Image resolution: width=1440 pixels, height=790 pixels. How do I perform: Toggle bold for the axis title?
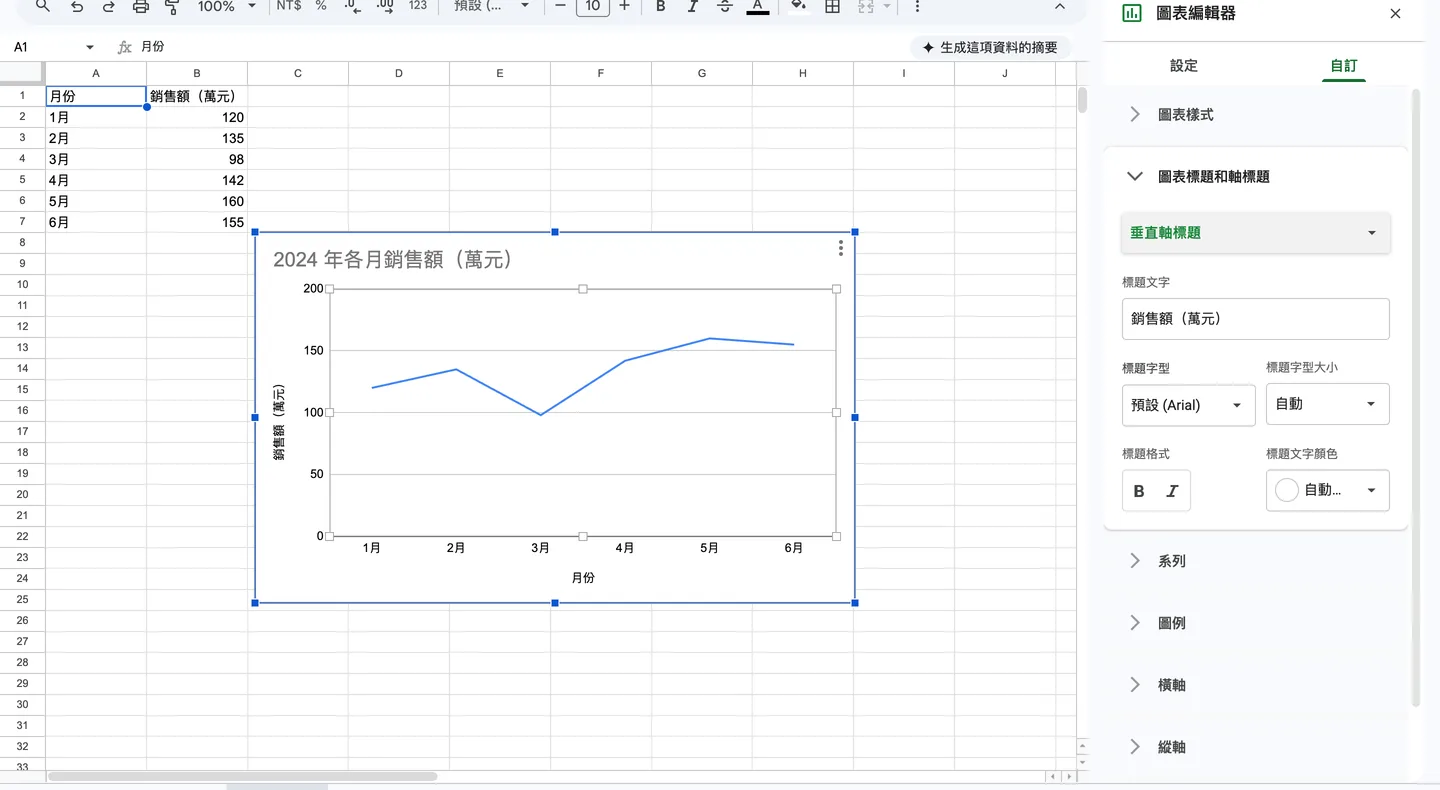pyautogui.click(x=1139, y=491)
